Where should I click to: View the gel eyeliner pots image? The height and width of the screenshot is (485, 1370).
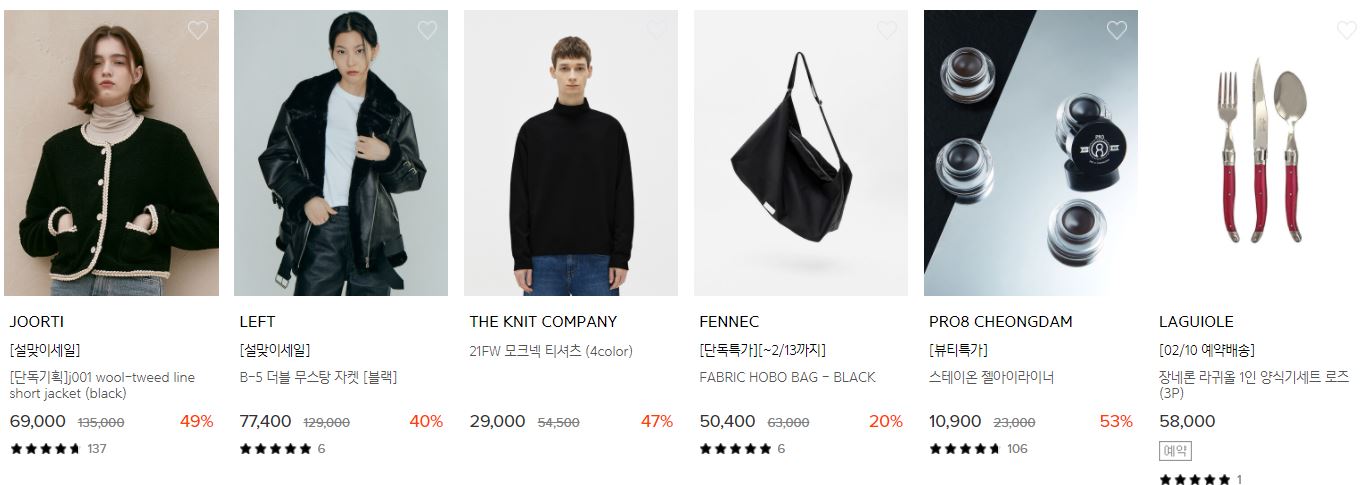pyautogui.click(x=1031, y=153)
